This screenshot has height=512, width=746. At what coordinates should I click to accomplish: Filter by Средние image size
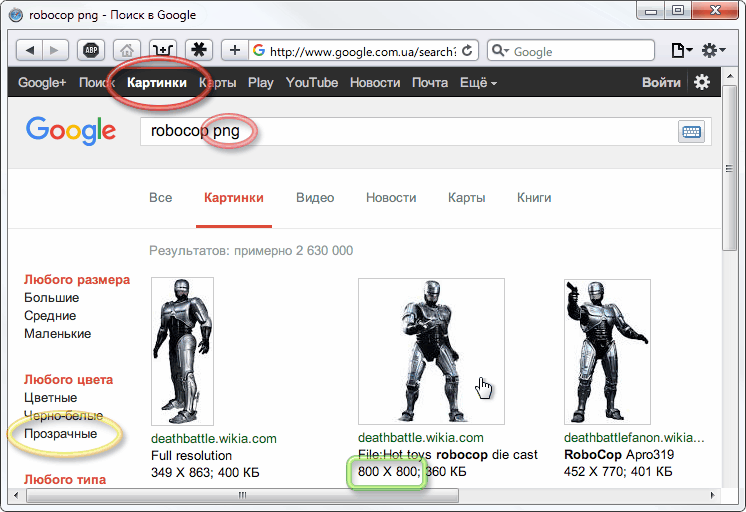tap(50, 316)
